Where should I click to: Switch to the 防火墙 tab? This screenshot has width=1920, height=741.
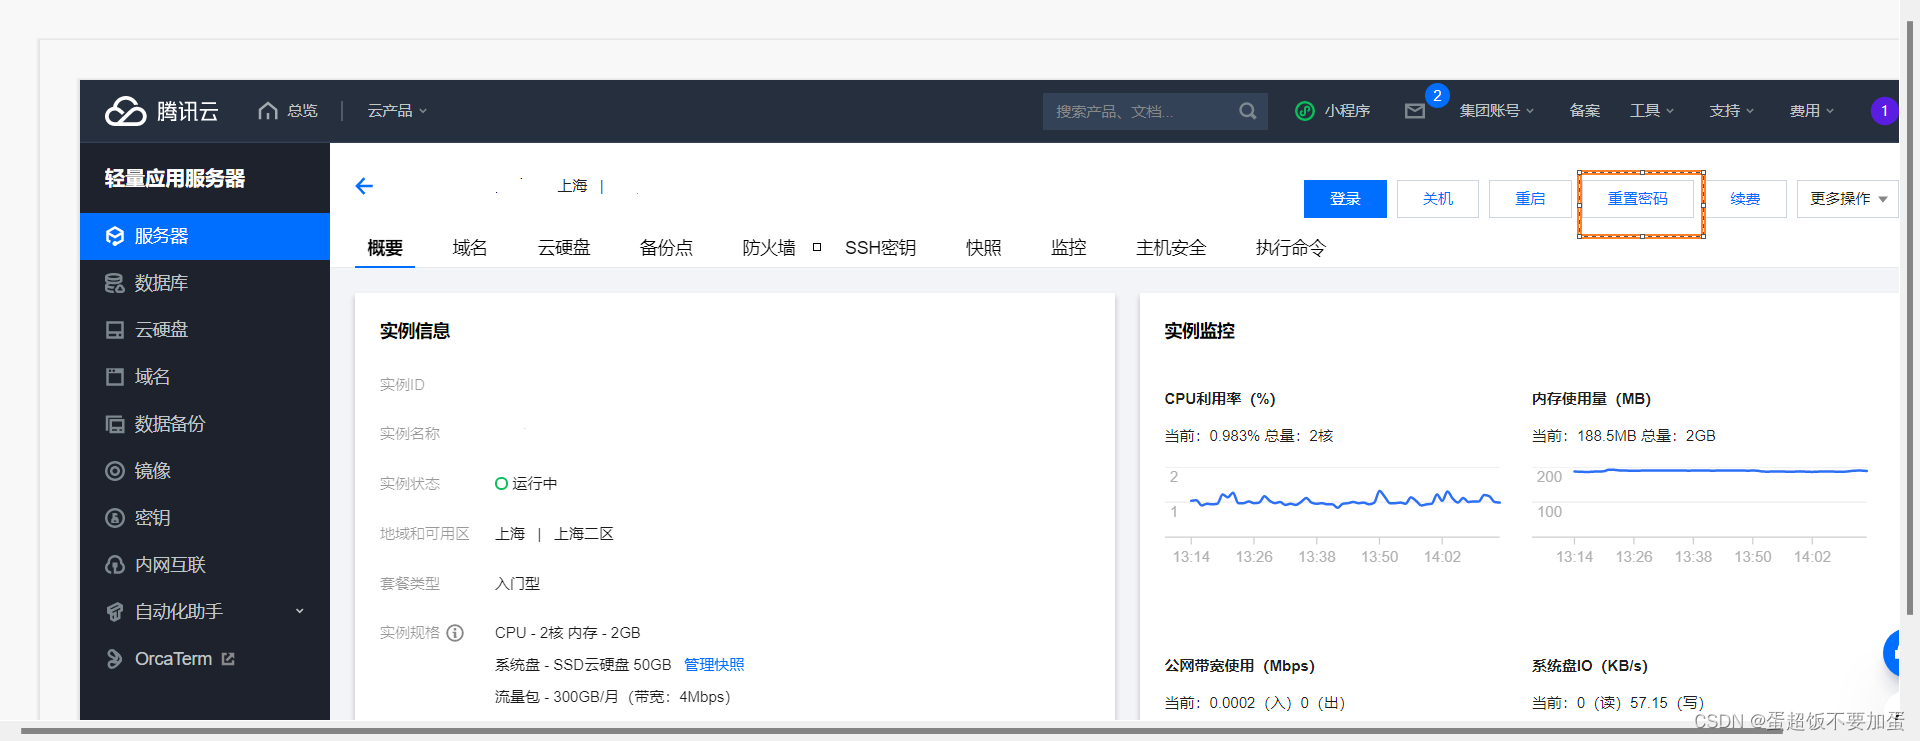(769, 248)
